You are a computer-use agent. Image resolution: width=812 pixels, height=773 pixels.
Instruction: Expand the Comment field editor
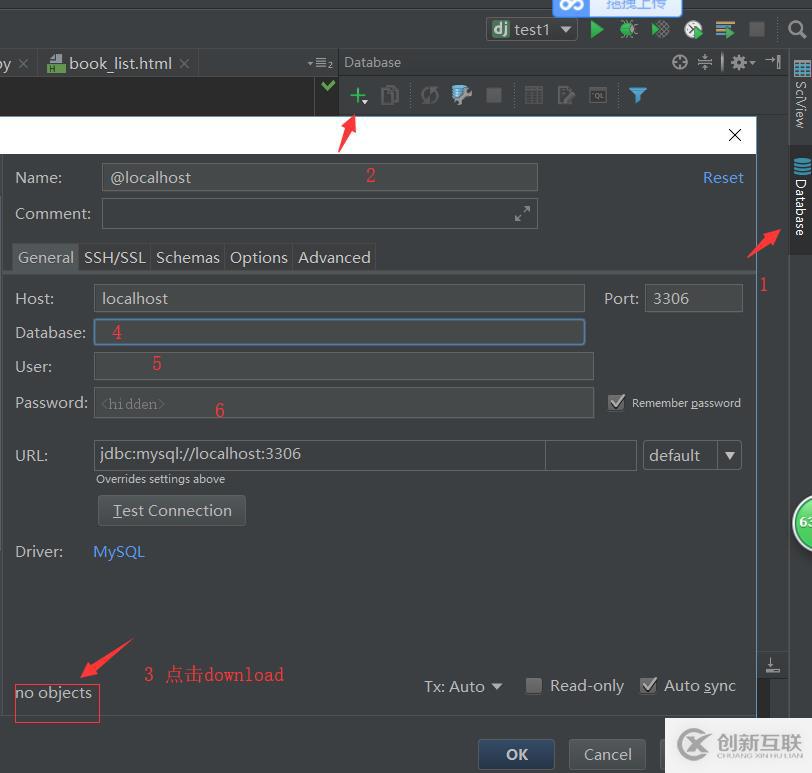[522, 213]
